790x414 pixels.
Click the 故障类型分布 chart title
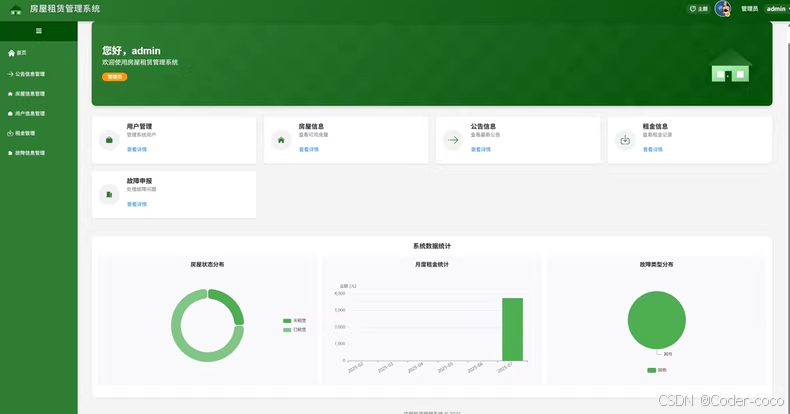click(x=656, y=264)
